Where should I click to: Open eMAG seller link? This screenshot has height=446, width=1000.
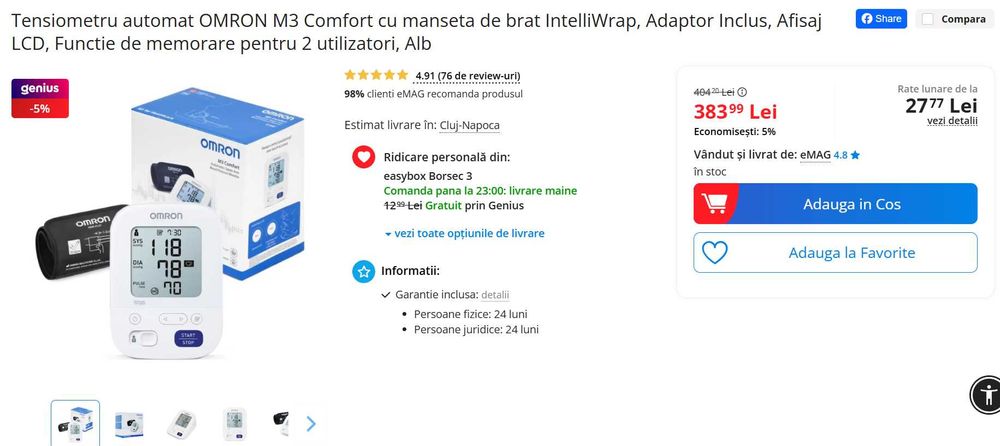pos(815,155)
